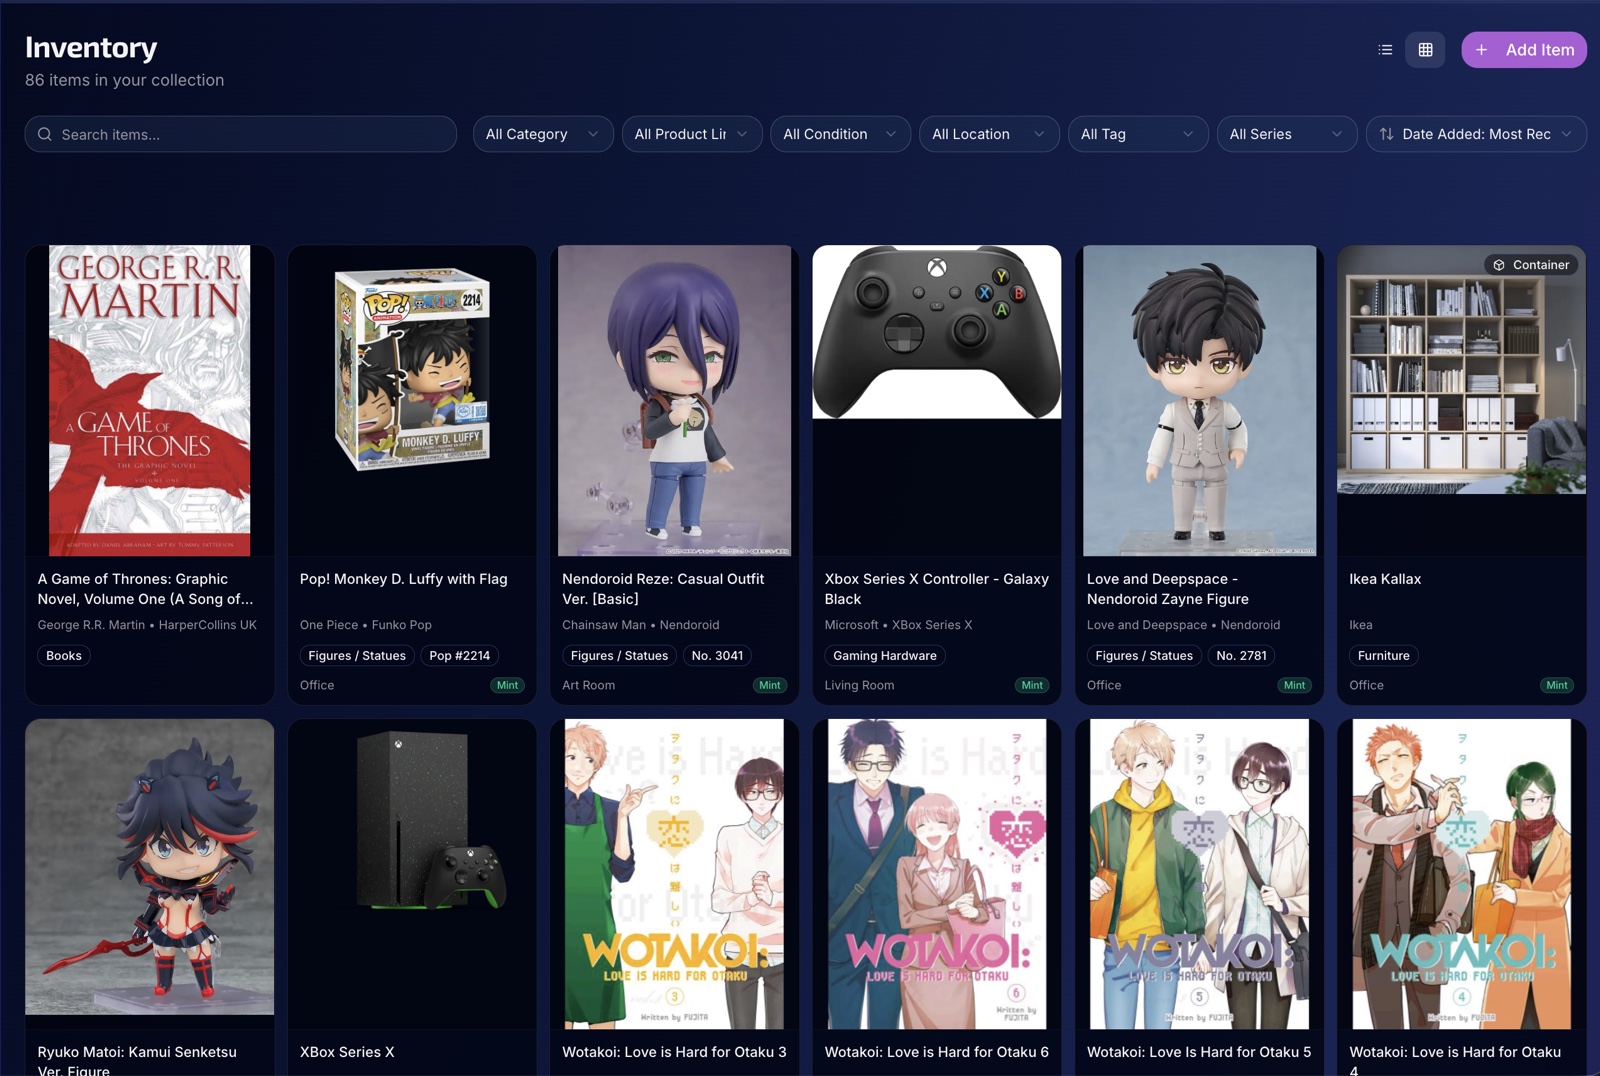Open A Game of Thrones Graphic Novel title
This screenshot has width=1600, height=1076.
pos(145,589)
